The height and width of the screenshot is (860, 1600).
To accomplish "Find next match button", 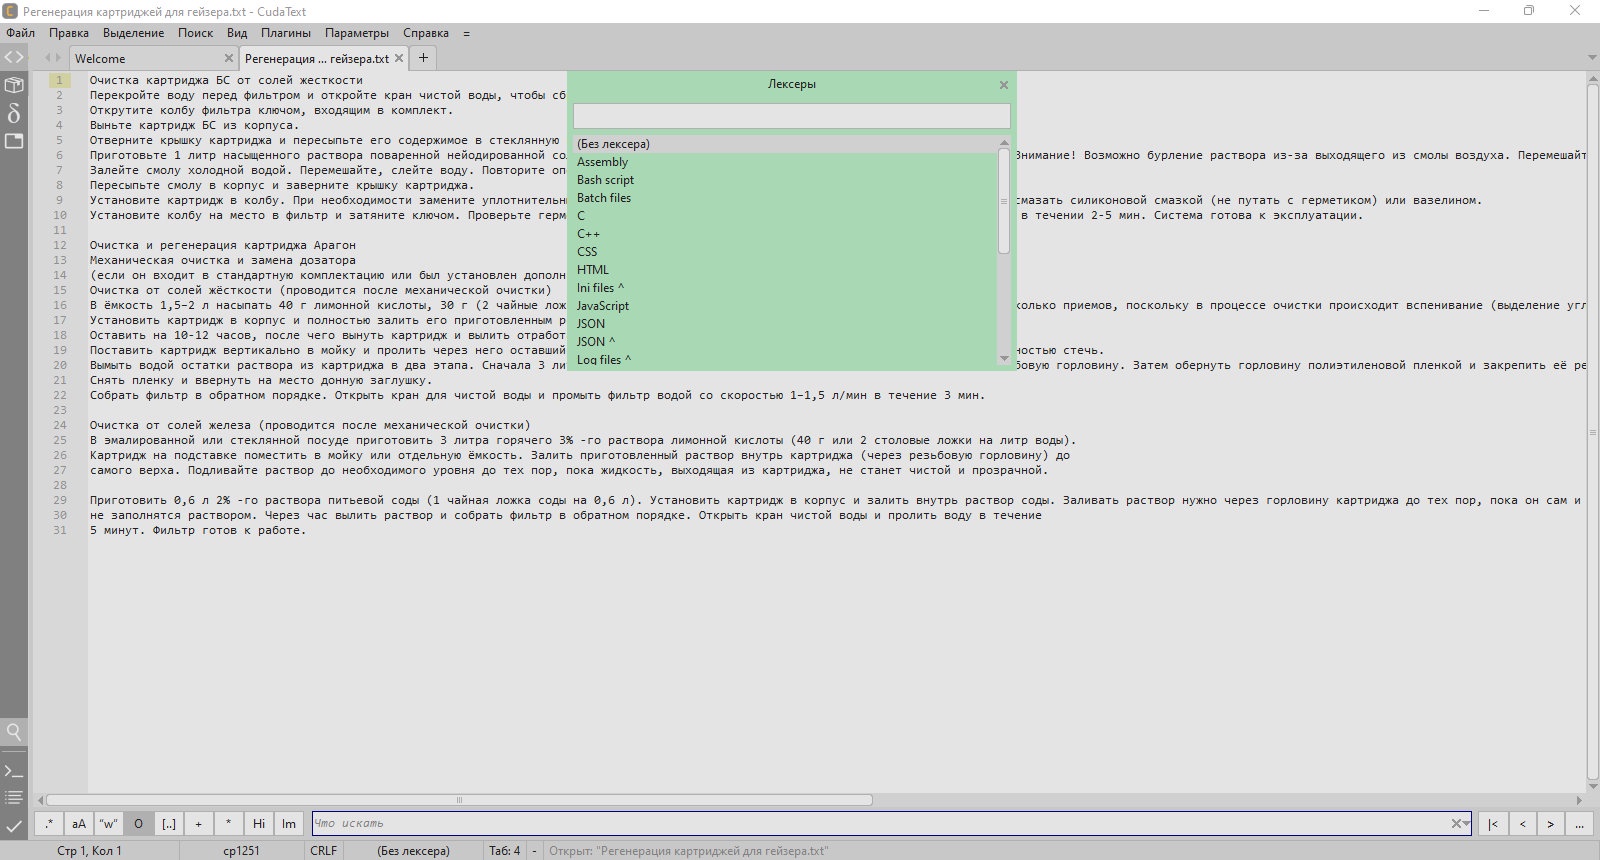I will tap(1551, 824).
